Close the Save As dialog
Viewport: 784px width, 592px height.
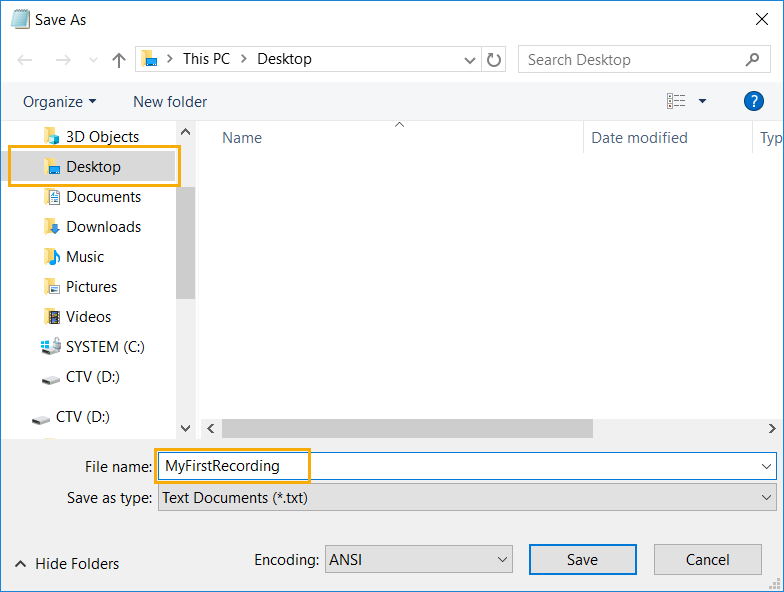click(x=762, y=20)
